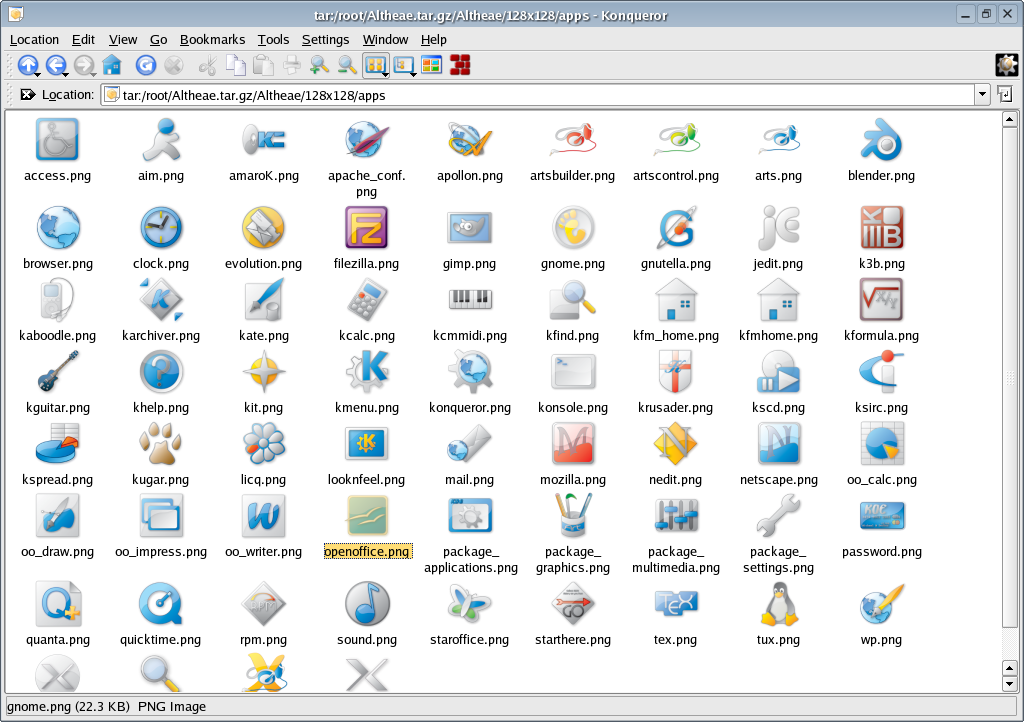Select the package_settings.png wrench icon

[778, 516]
